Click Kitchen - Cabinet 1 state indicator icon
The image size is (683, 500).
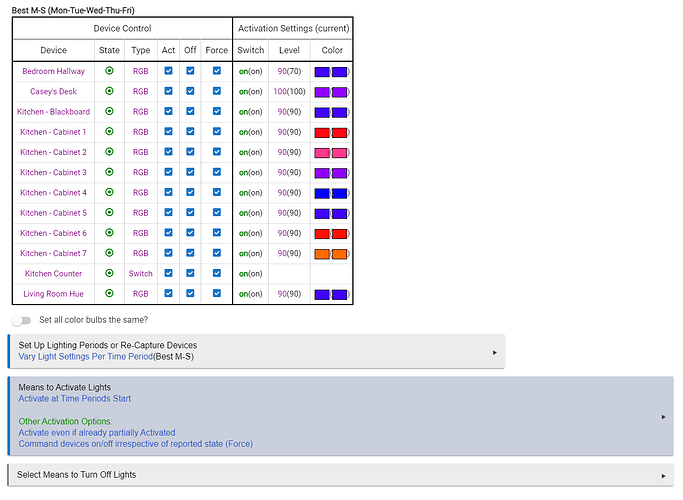109,131
